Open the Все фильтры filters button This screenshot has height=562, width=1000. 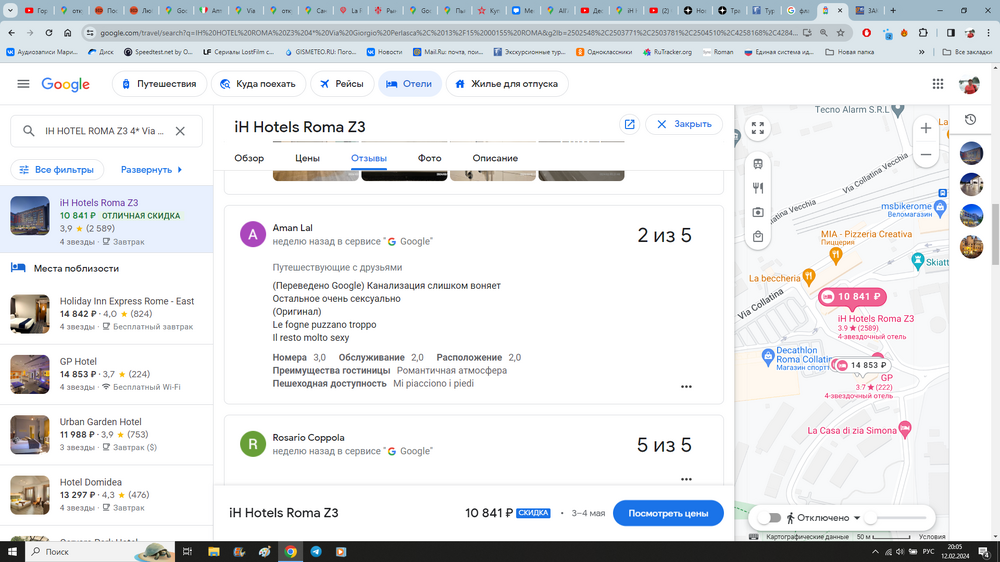tap(57, 170)
